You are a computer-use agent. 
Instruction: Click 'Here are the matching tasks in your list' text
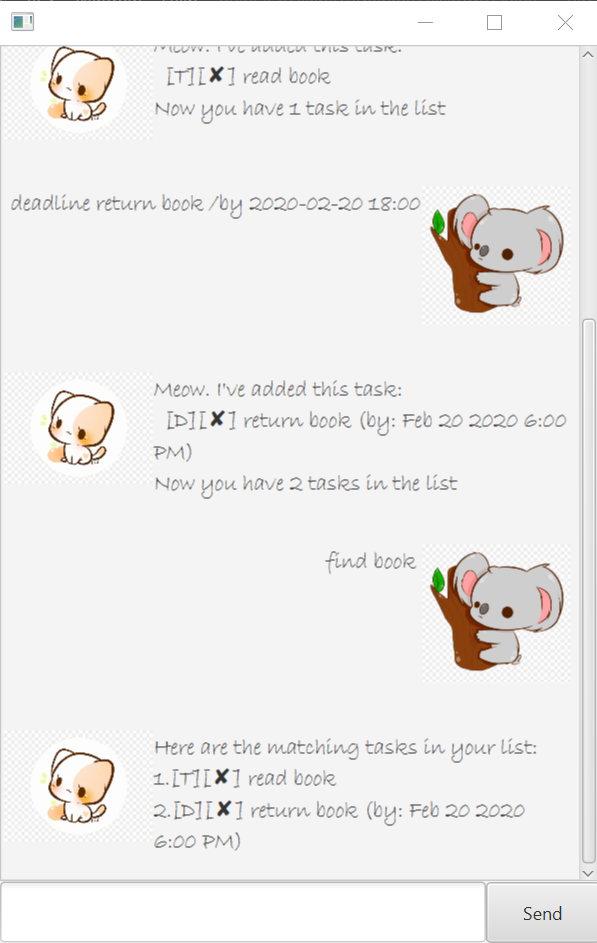[345, 748]
